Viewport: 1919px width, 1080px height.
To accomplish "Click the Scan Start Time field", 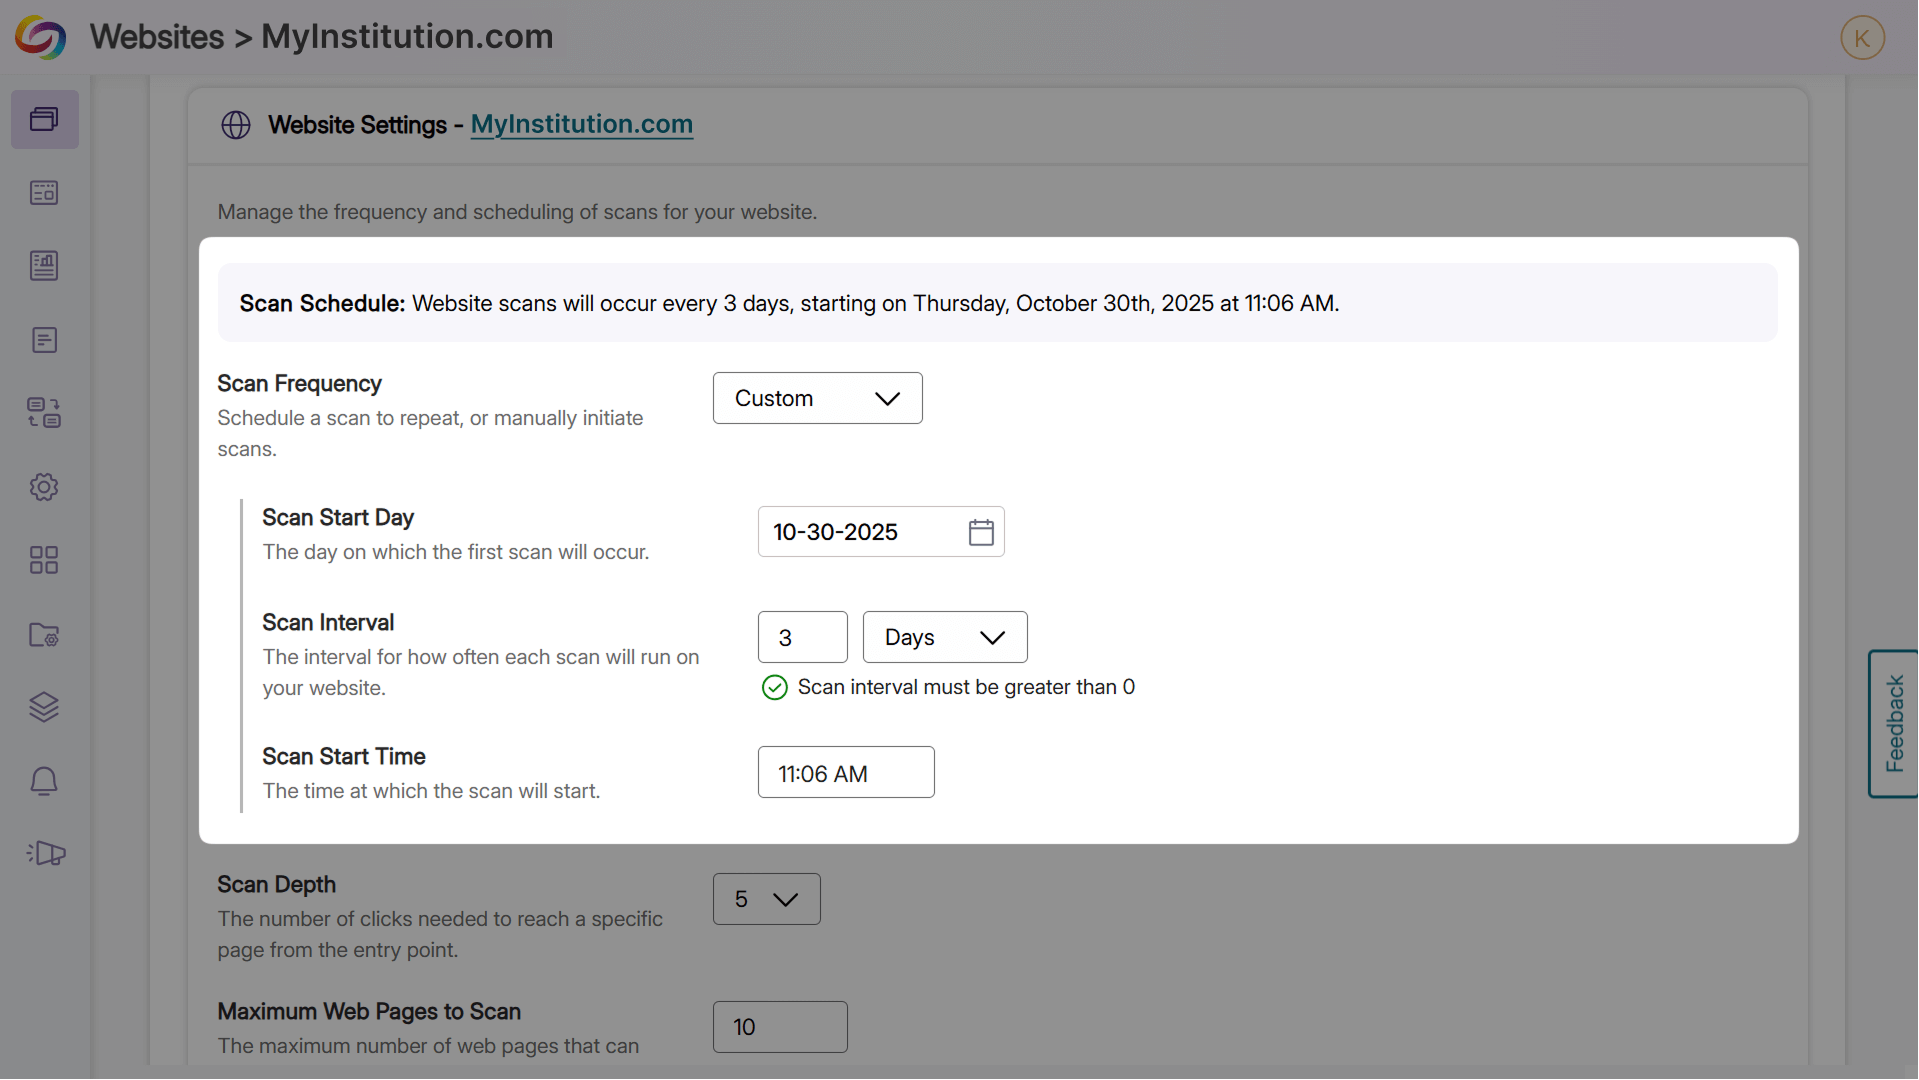I will coord(845,773).
